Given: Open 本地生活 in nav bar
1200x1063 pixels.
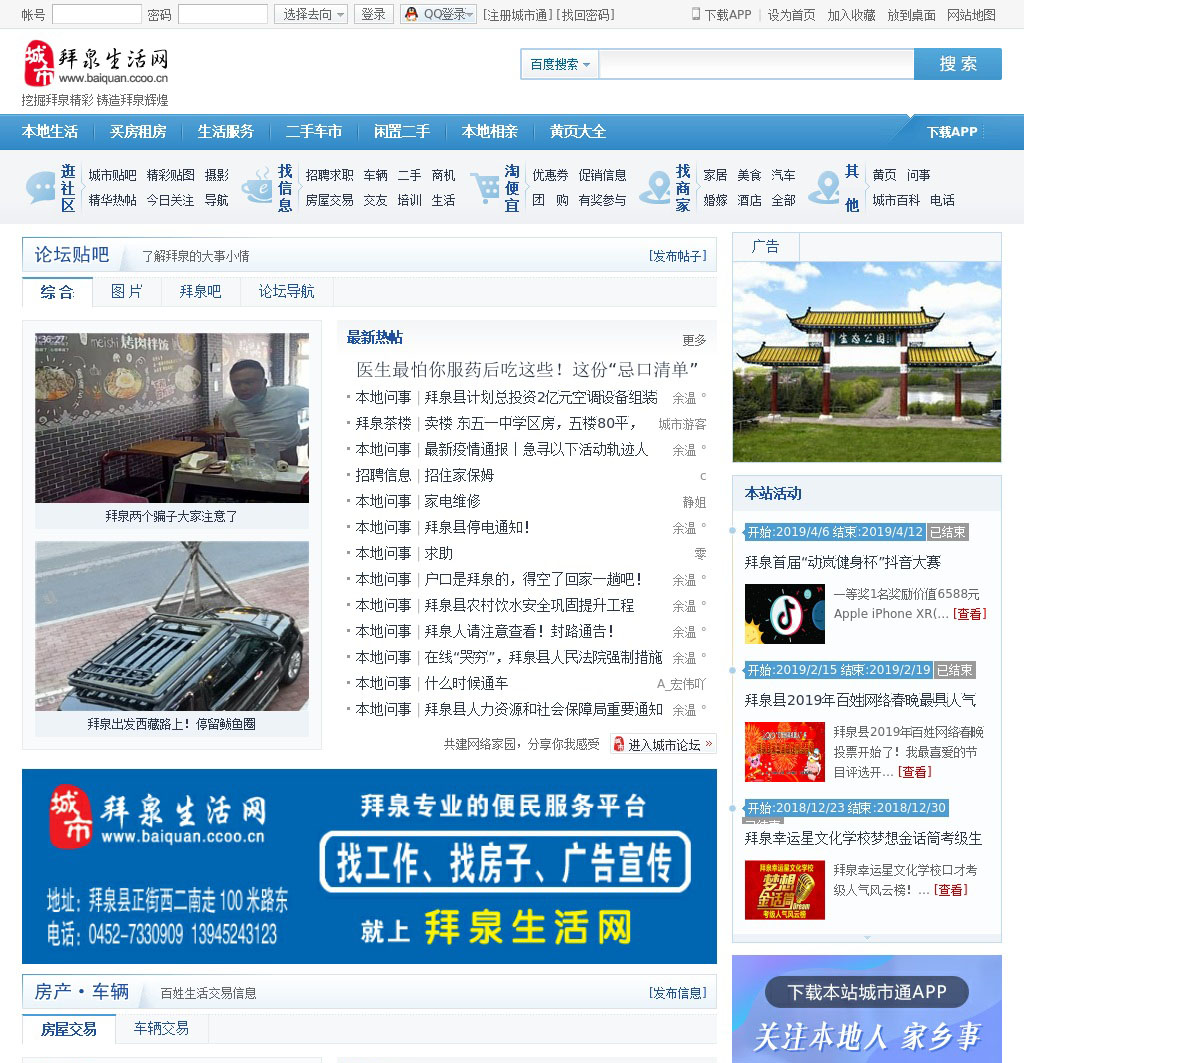Looking at the screenshot, I should 50,132.
